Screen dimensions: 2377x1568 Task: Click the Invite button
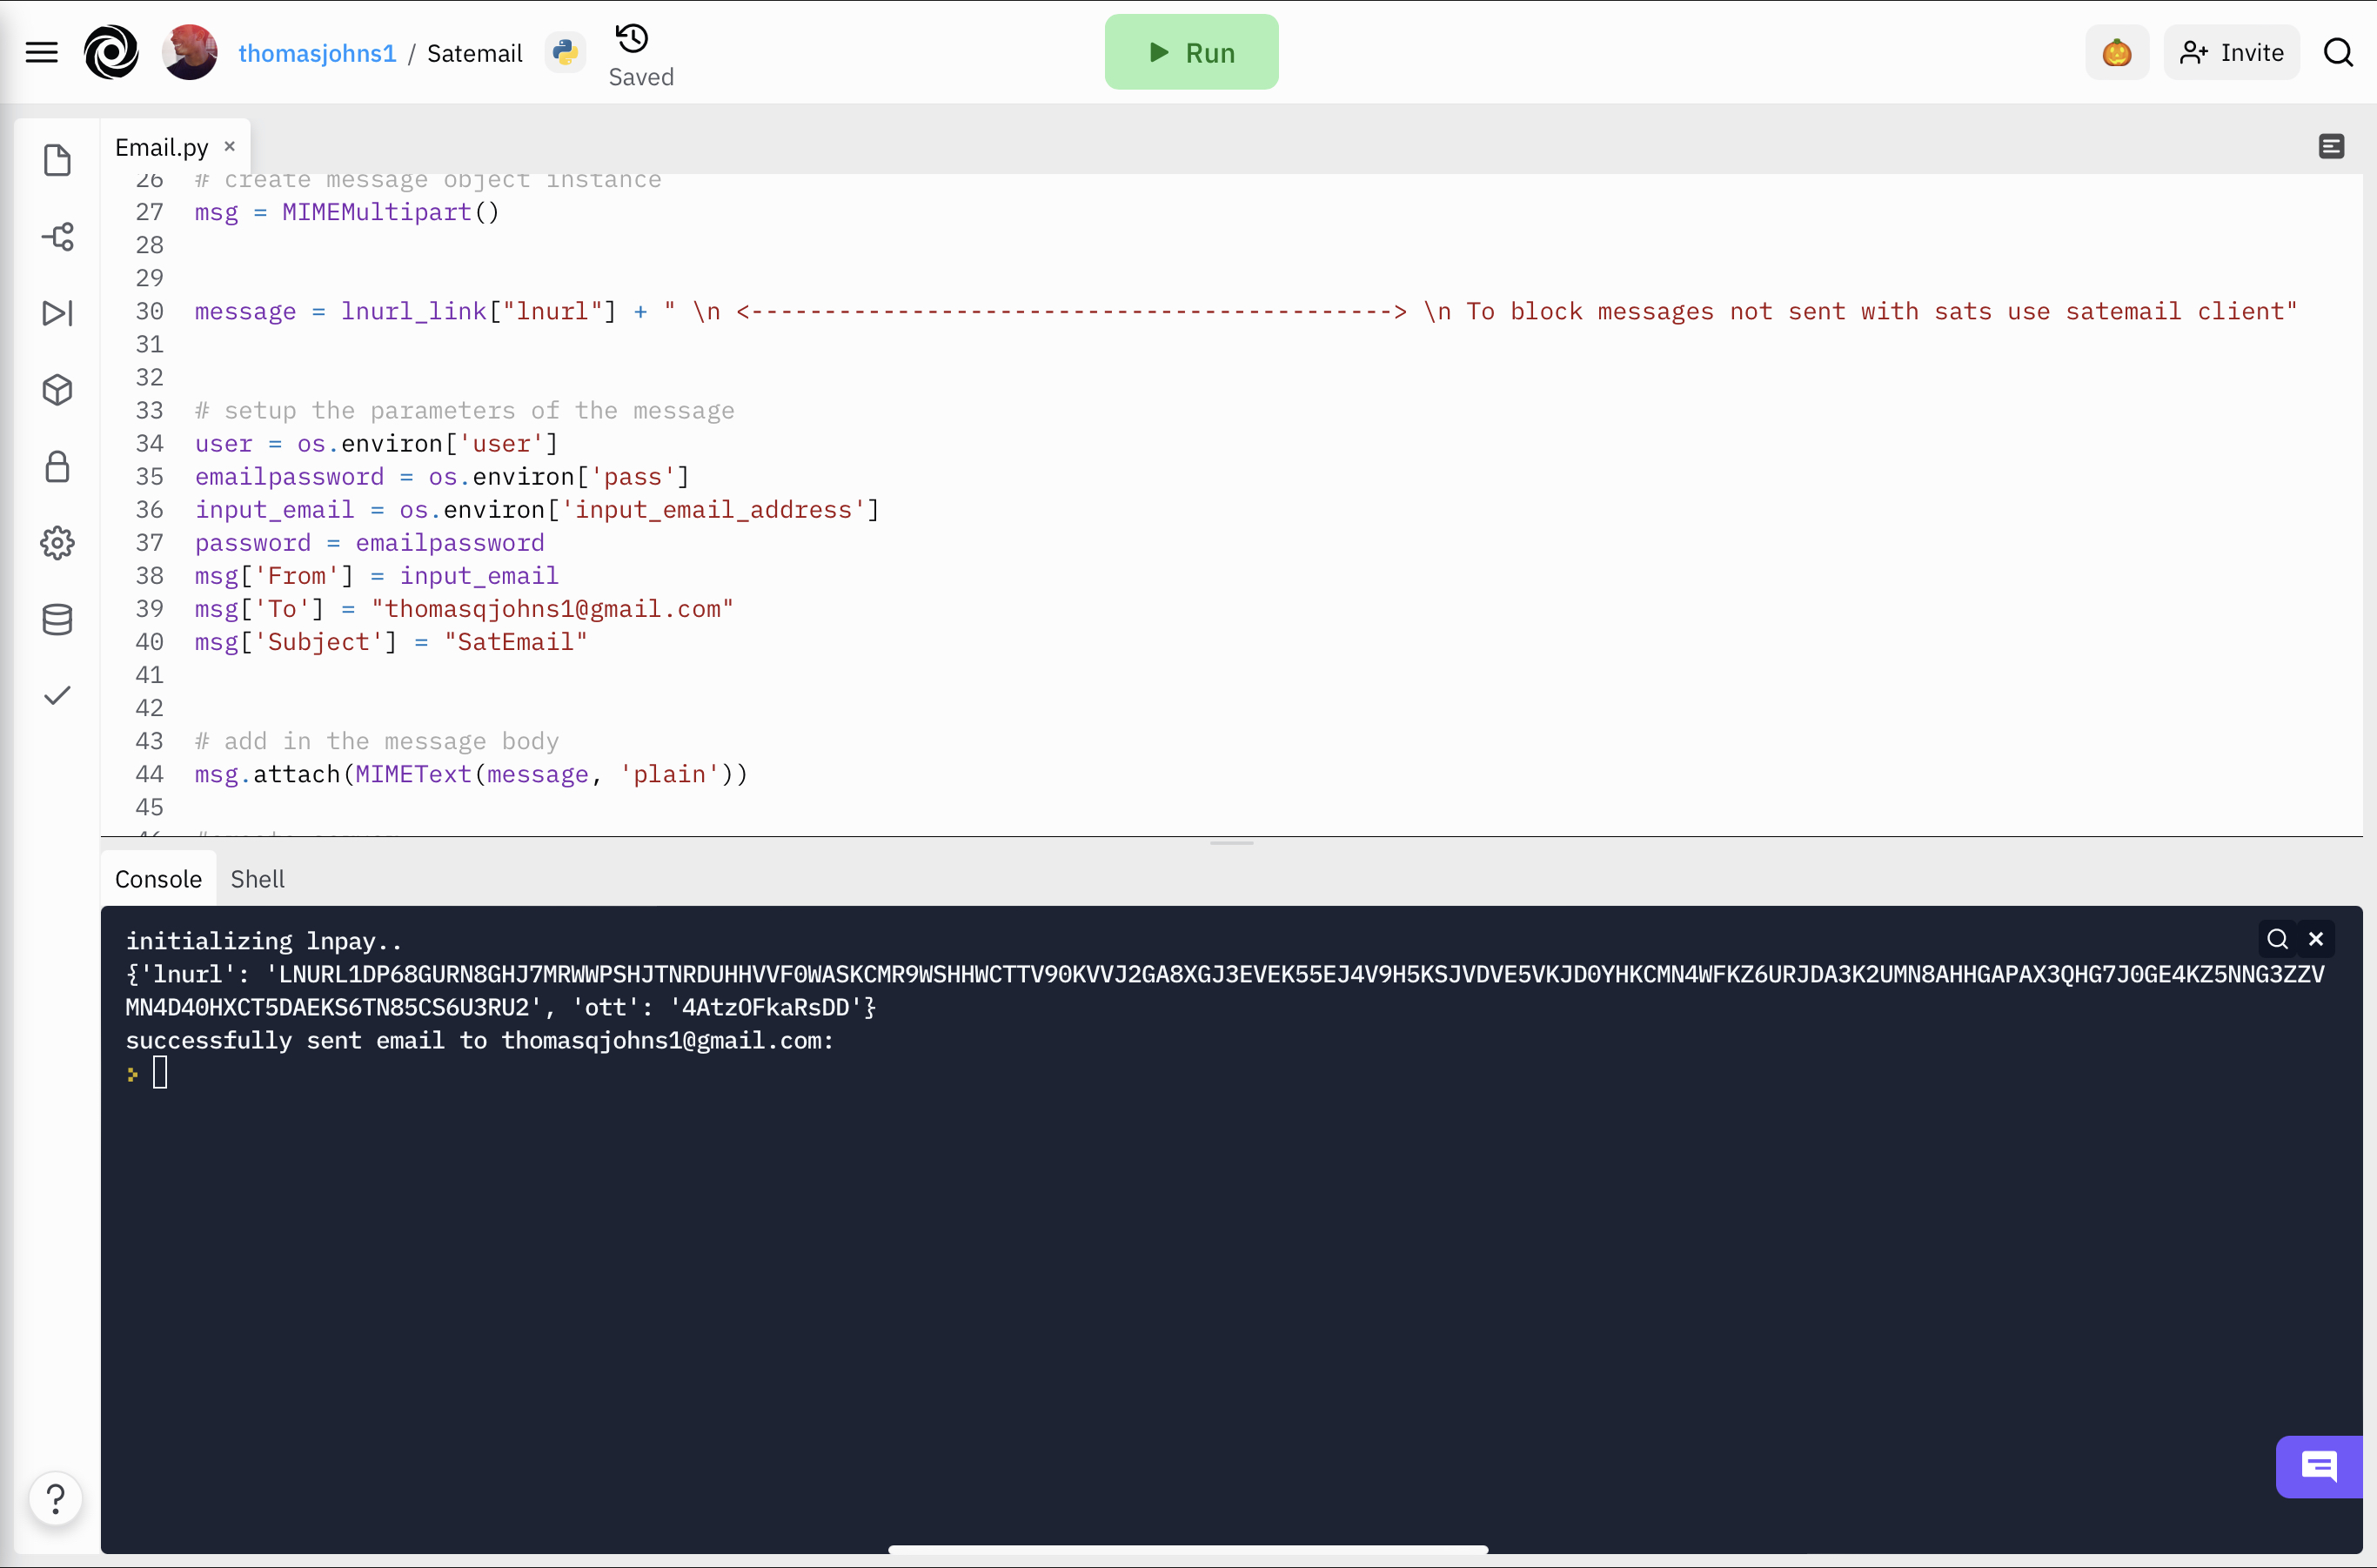2231,52
